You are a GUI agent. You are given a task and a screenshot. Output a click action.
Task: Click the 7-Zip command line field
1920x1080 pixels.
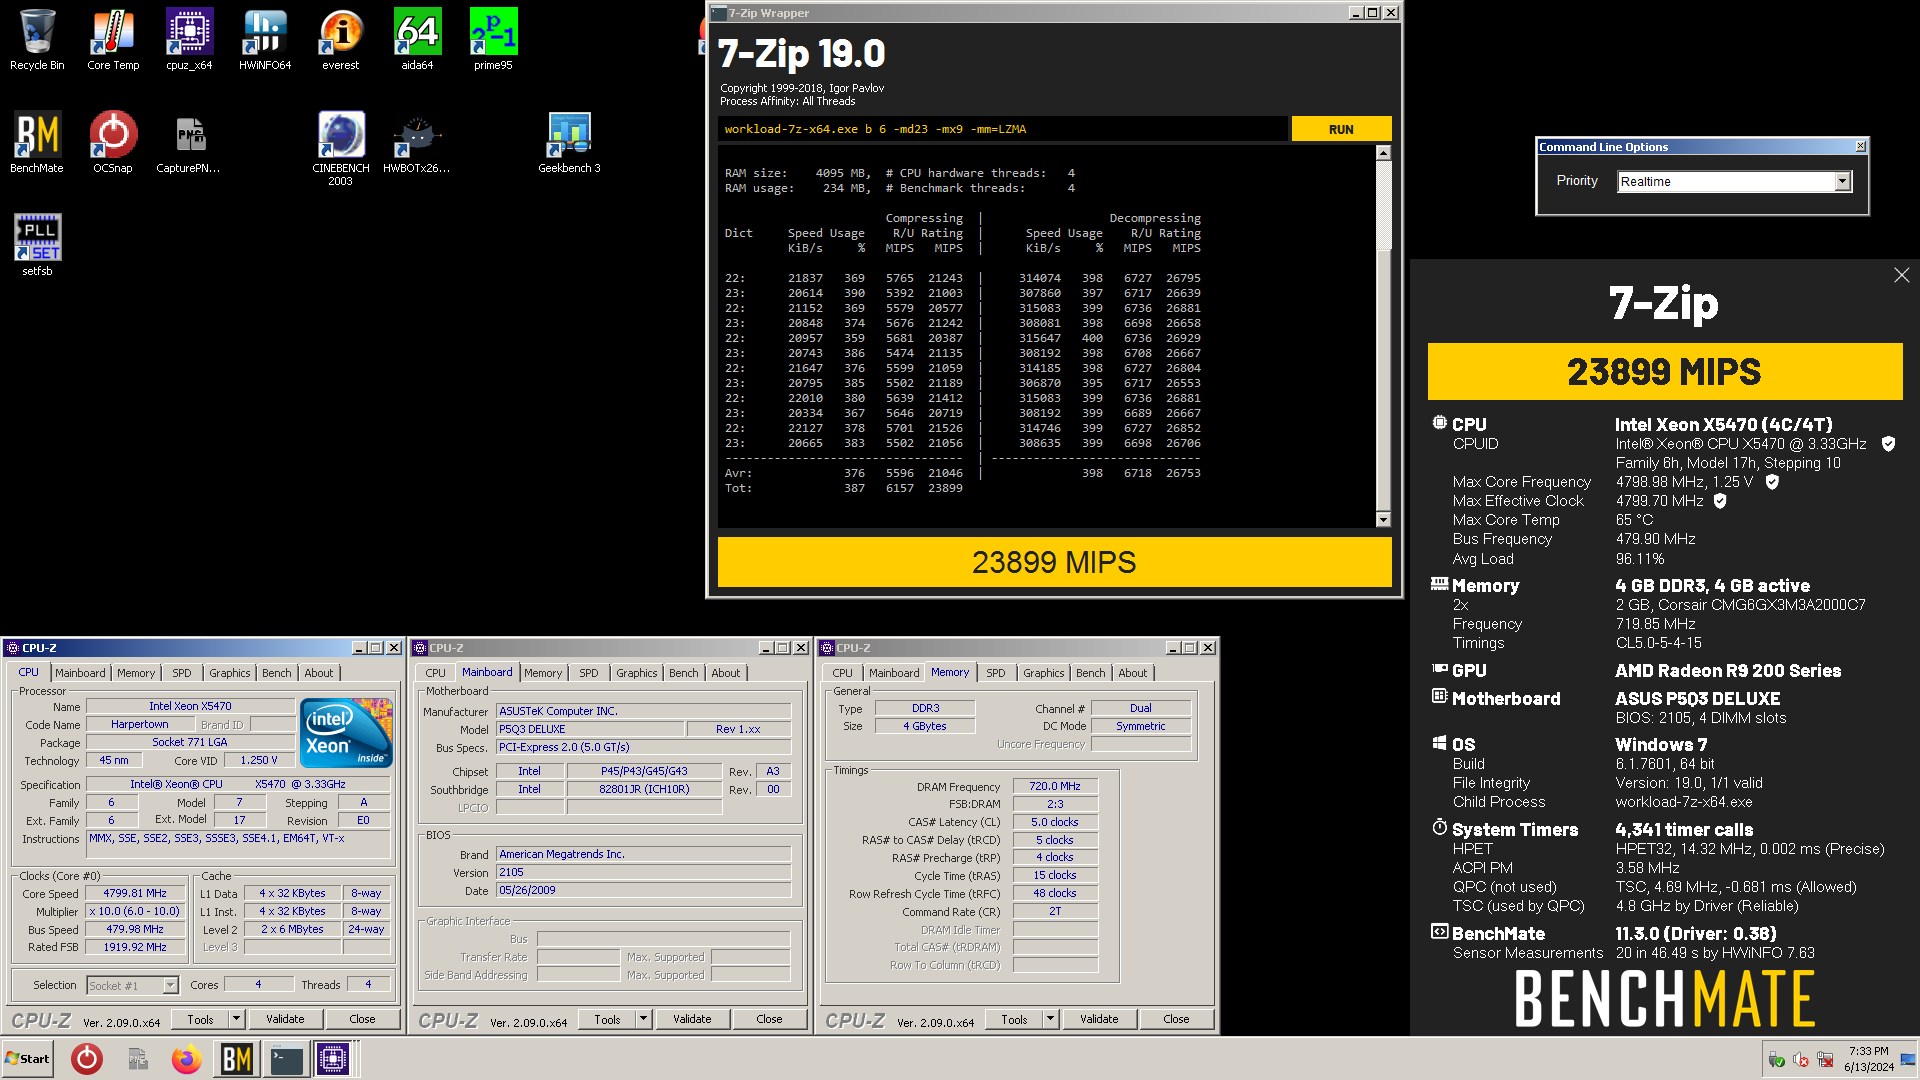1003,129
